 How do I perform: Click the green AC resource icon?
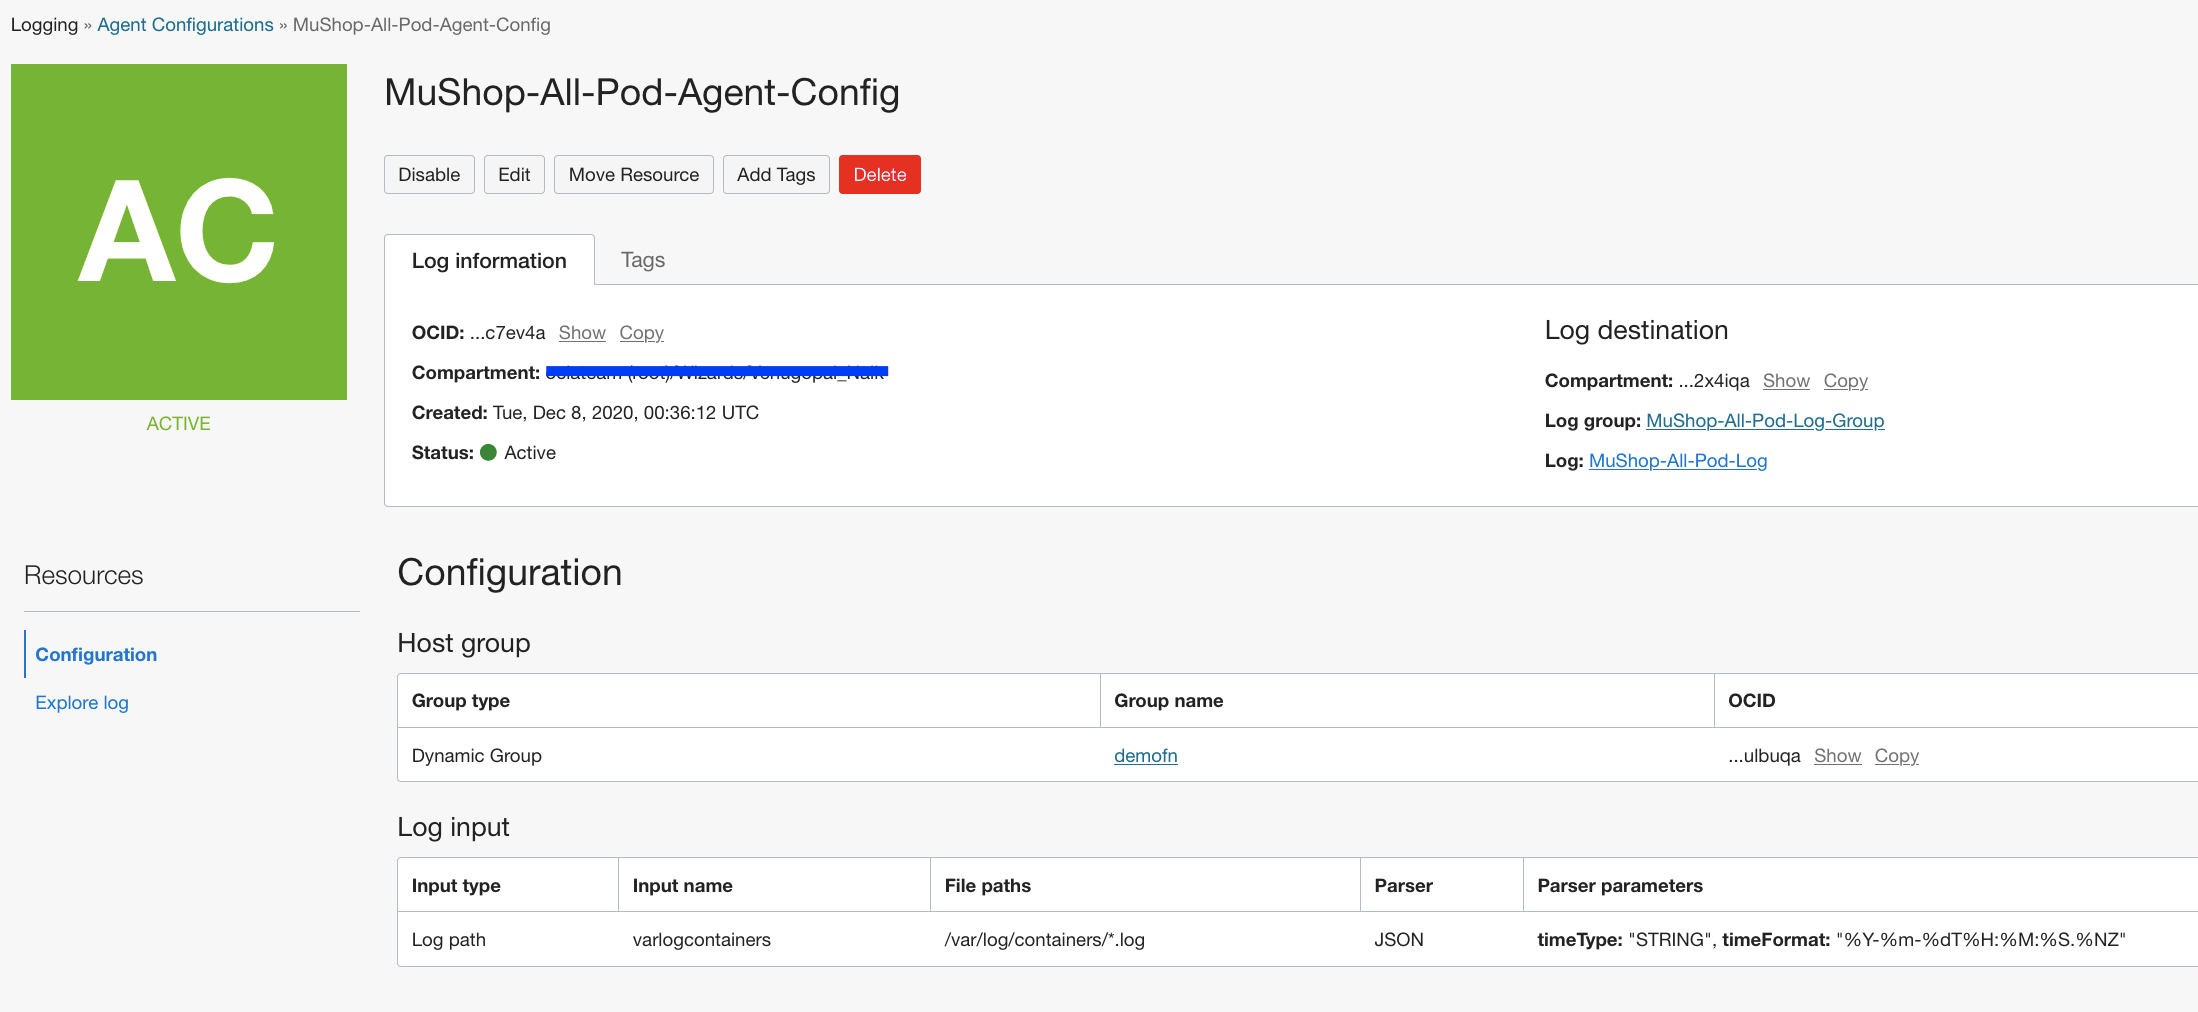point(179,232)
